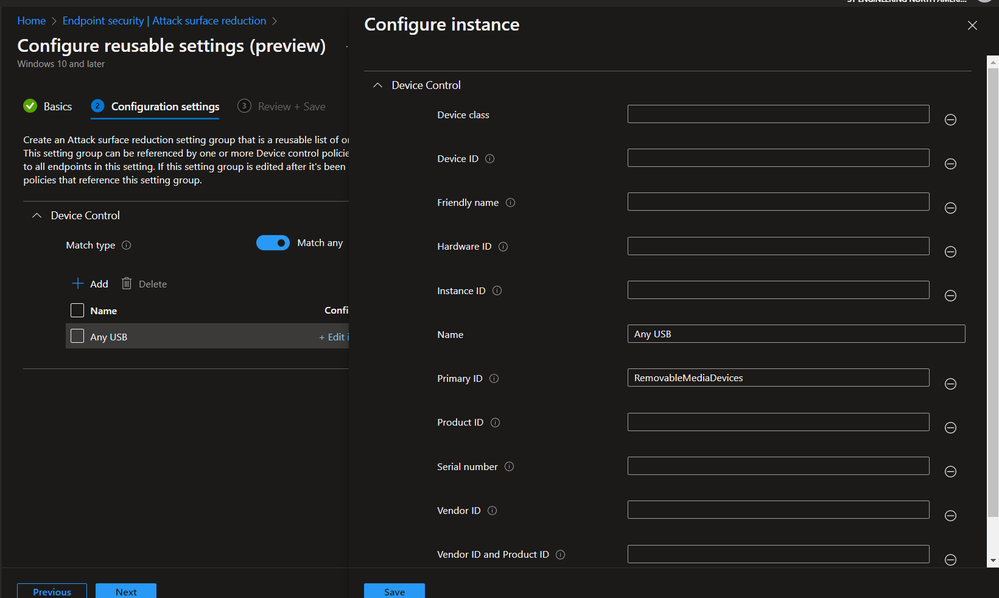Click the scrollbar down arrow
Screen dimensions: 999x598
pyautogui.click(x=993, y=561)
